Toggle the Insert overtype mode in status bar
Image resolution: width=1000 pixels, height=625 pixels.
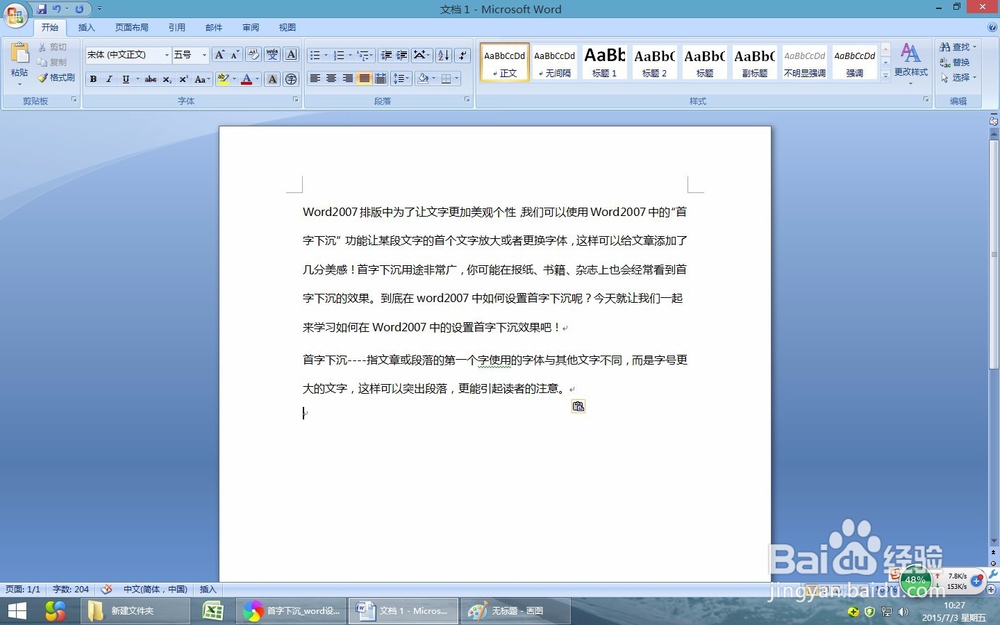[208, 589]
